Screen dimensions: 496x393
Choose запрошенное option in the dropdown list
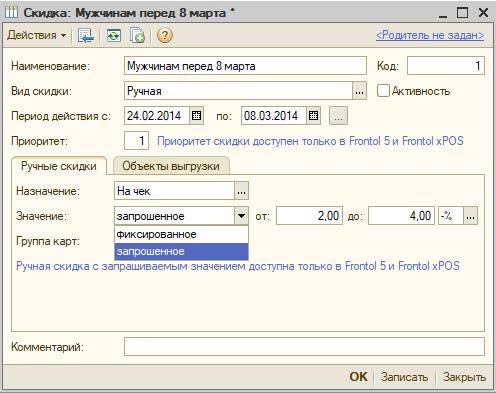coord(181,252)
